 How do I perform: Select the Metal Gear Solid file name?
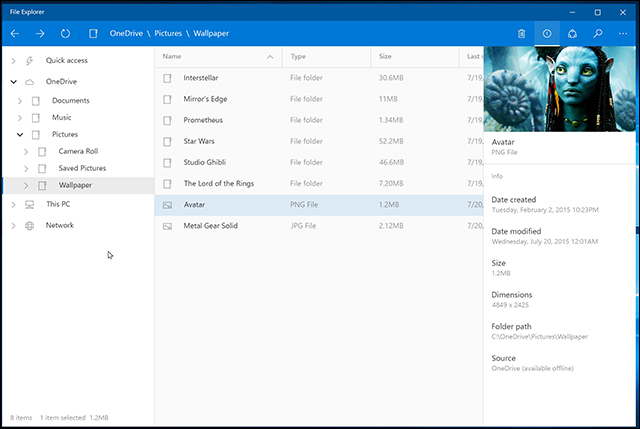[210, 226]
